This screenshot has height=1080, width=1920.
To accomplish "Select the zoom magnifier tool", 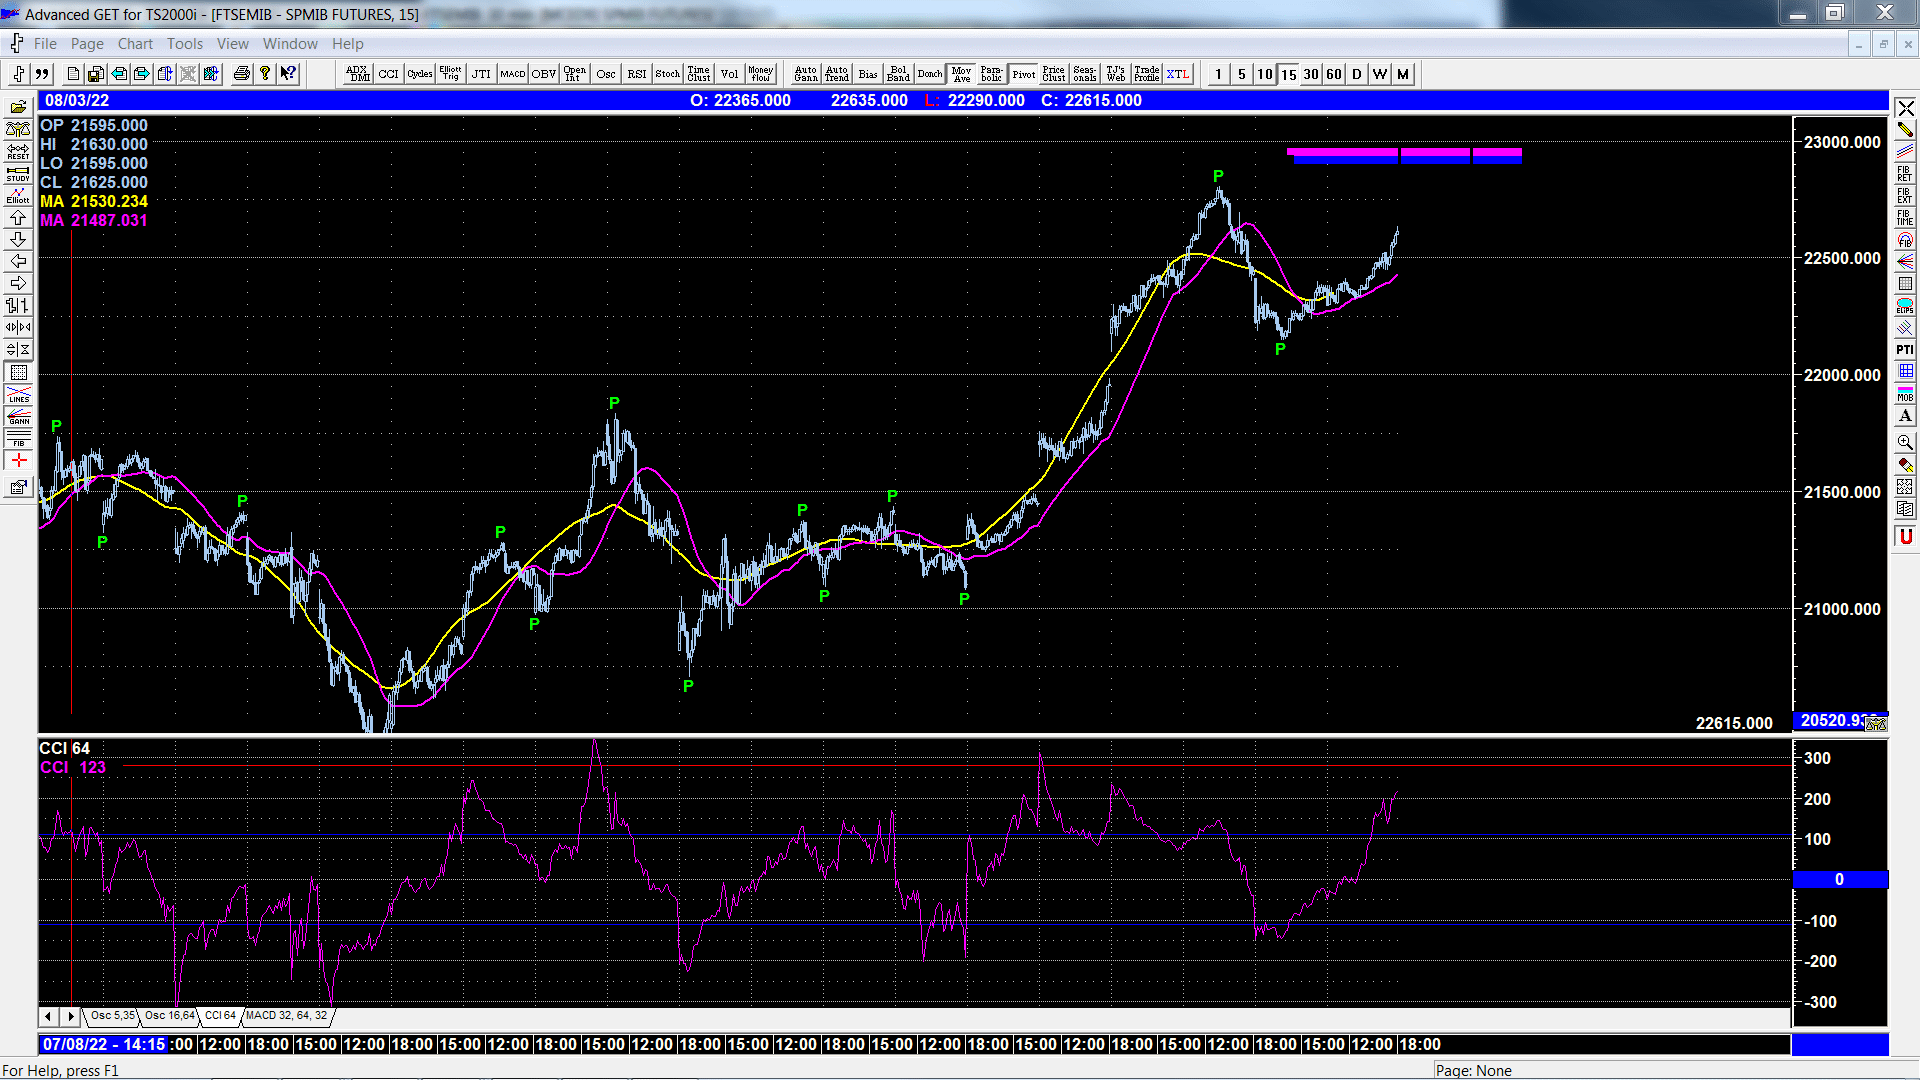I will (1905, 442).
